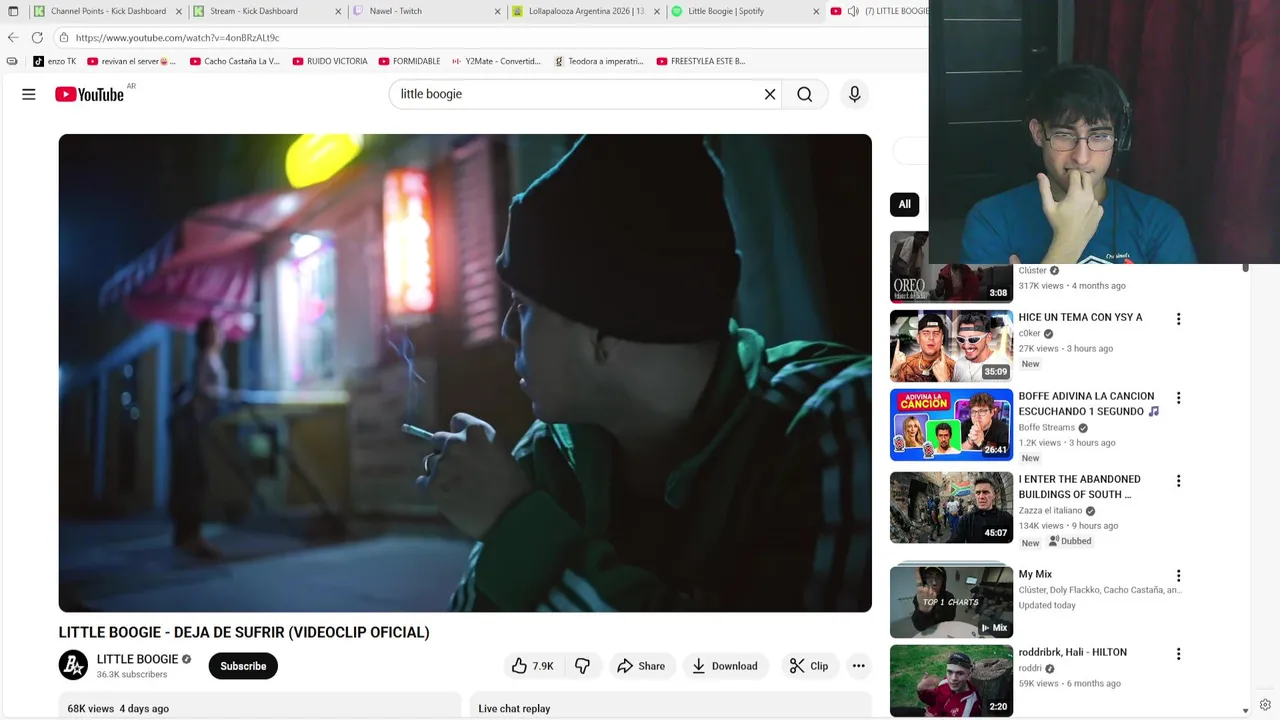Click the main video player
Screen dimensions: 1280x720
coord(465,373)
